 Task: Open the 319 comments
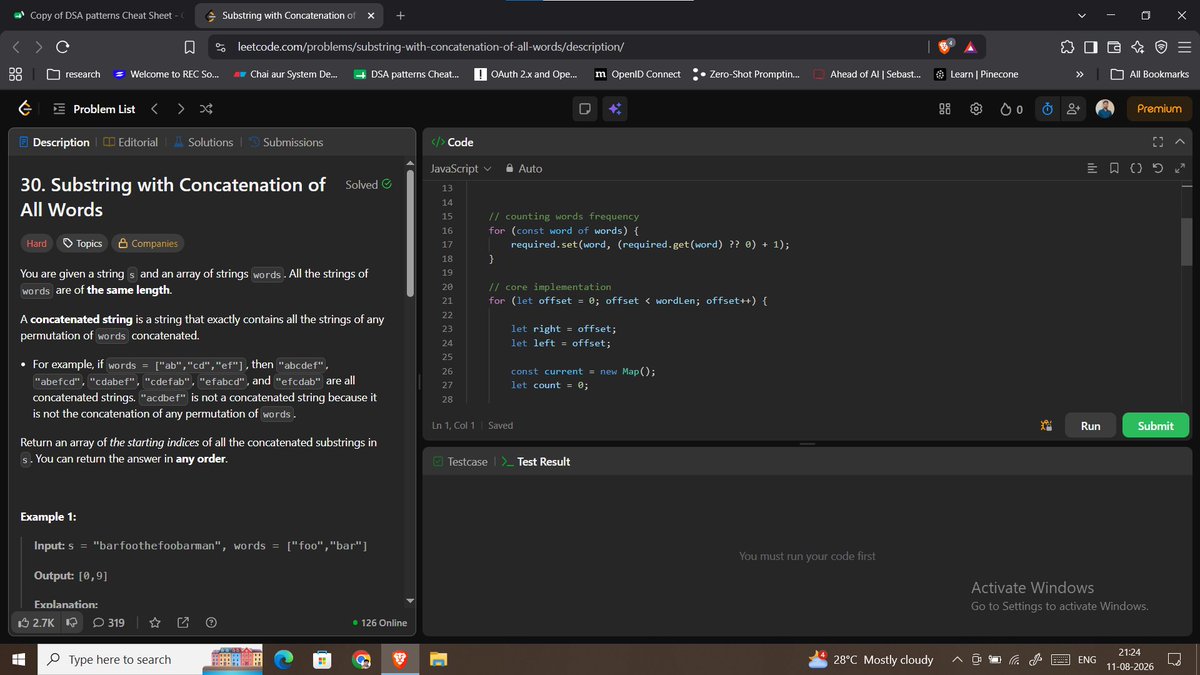(x=108, y=622)
